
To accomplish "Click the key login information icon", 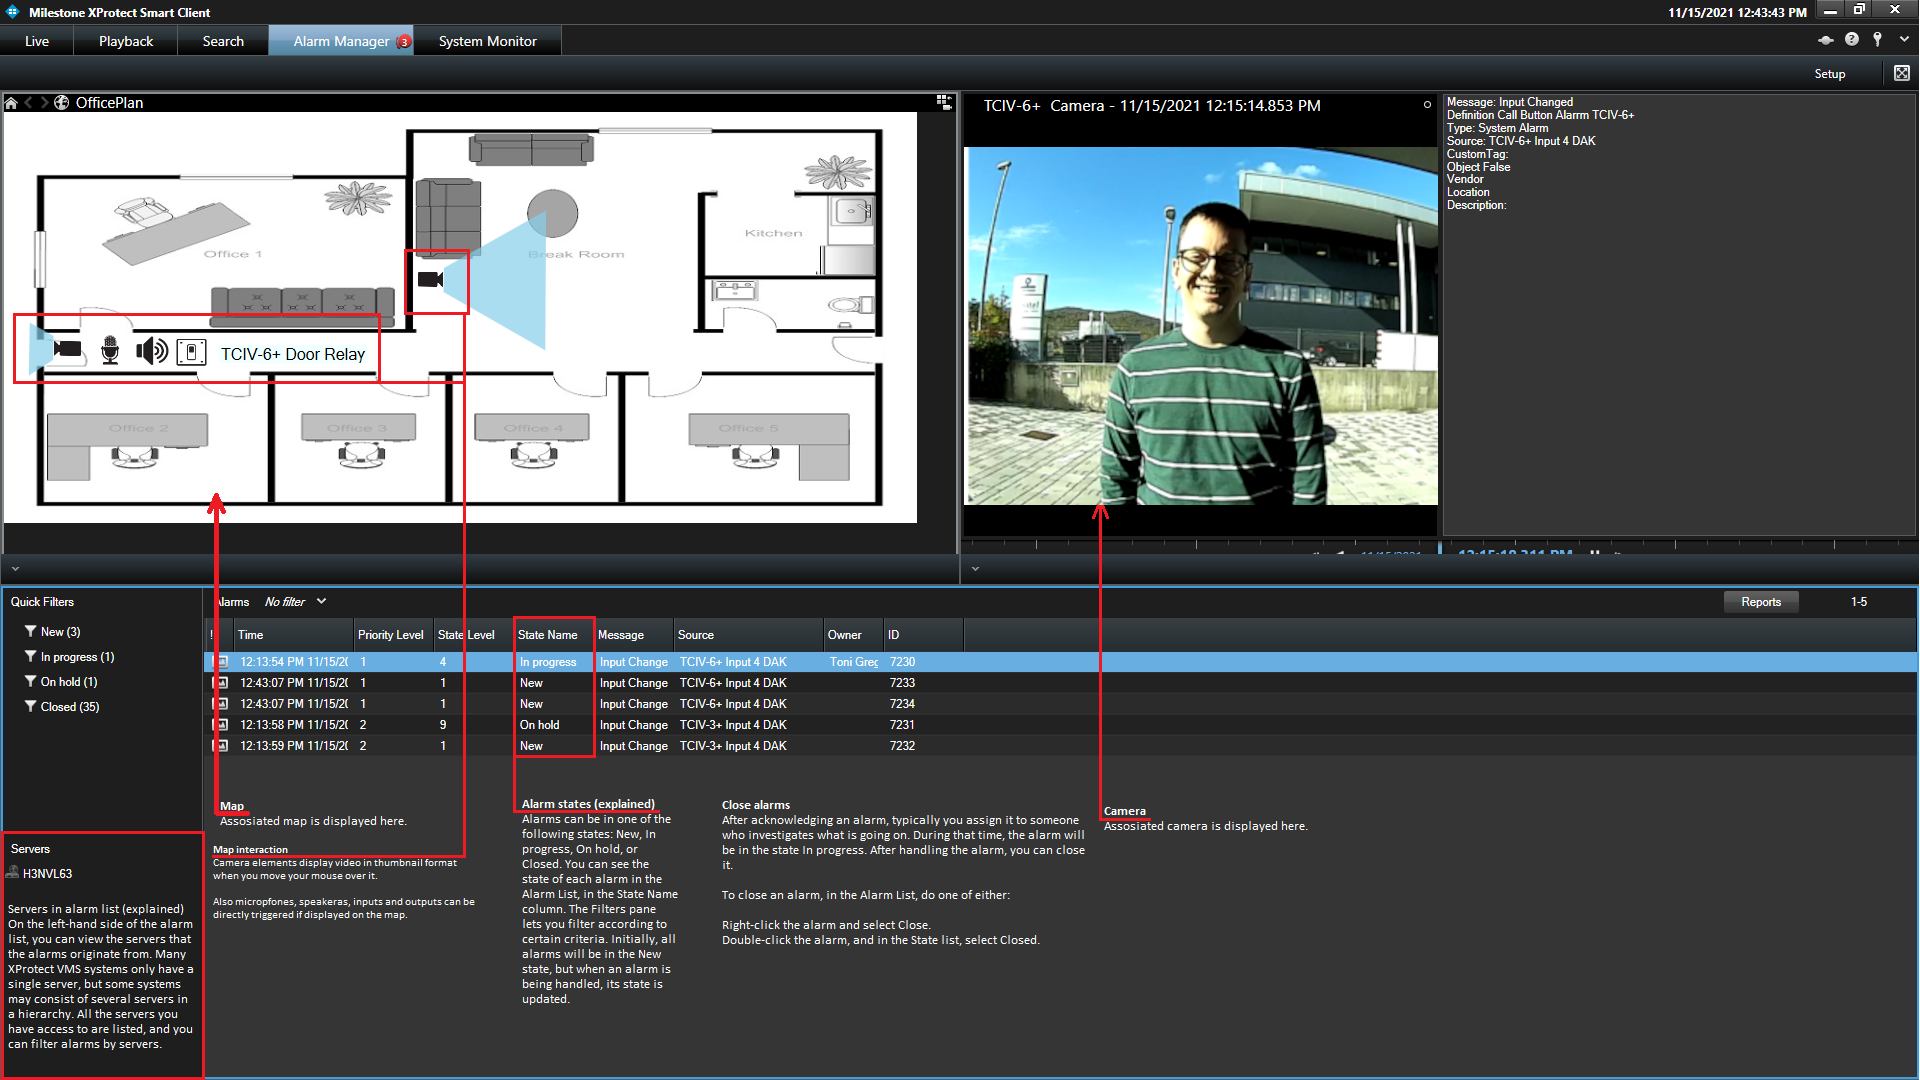I will (1878, 39).
